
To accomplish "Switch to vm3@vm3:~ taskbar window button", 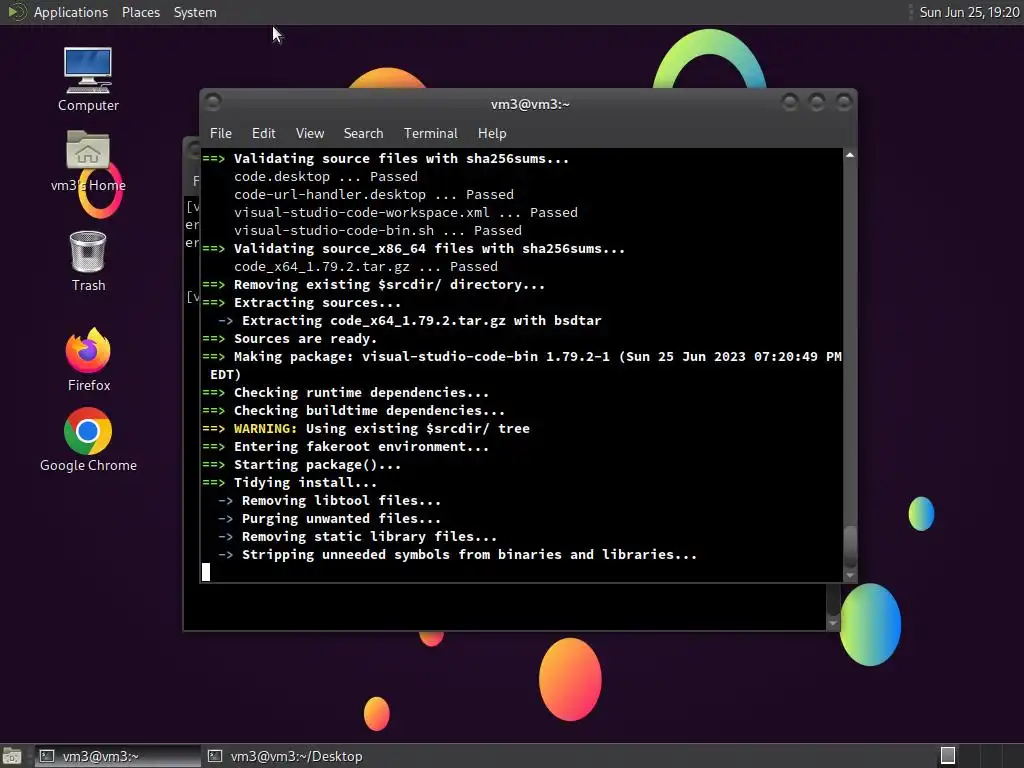I will pos(118,756).
